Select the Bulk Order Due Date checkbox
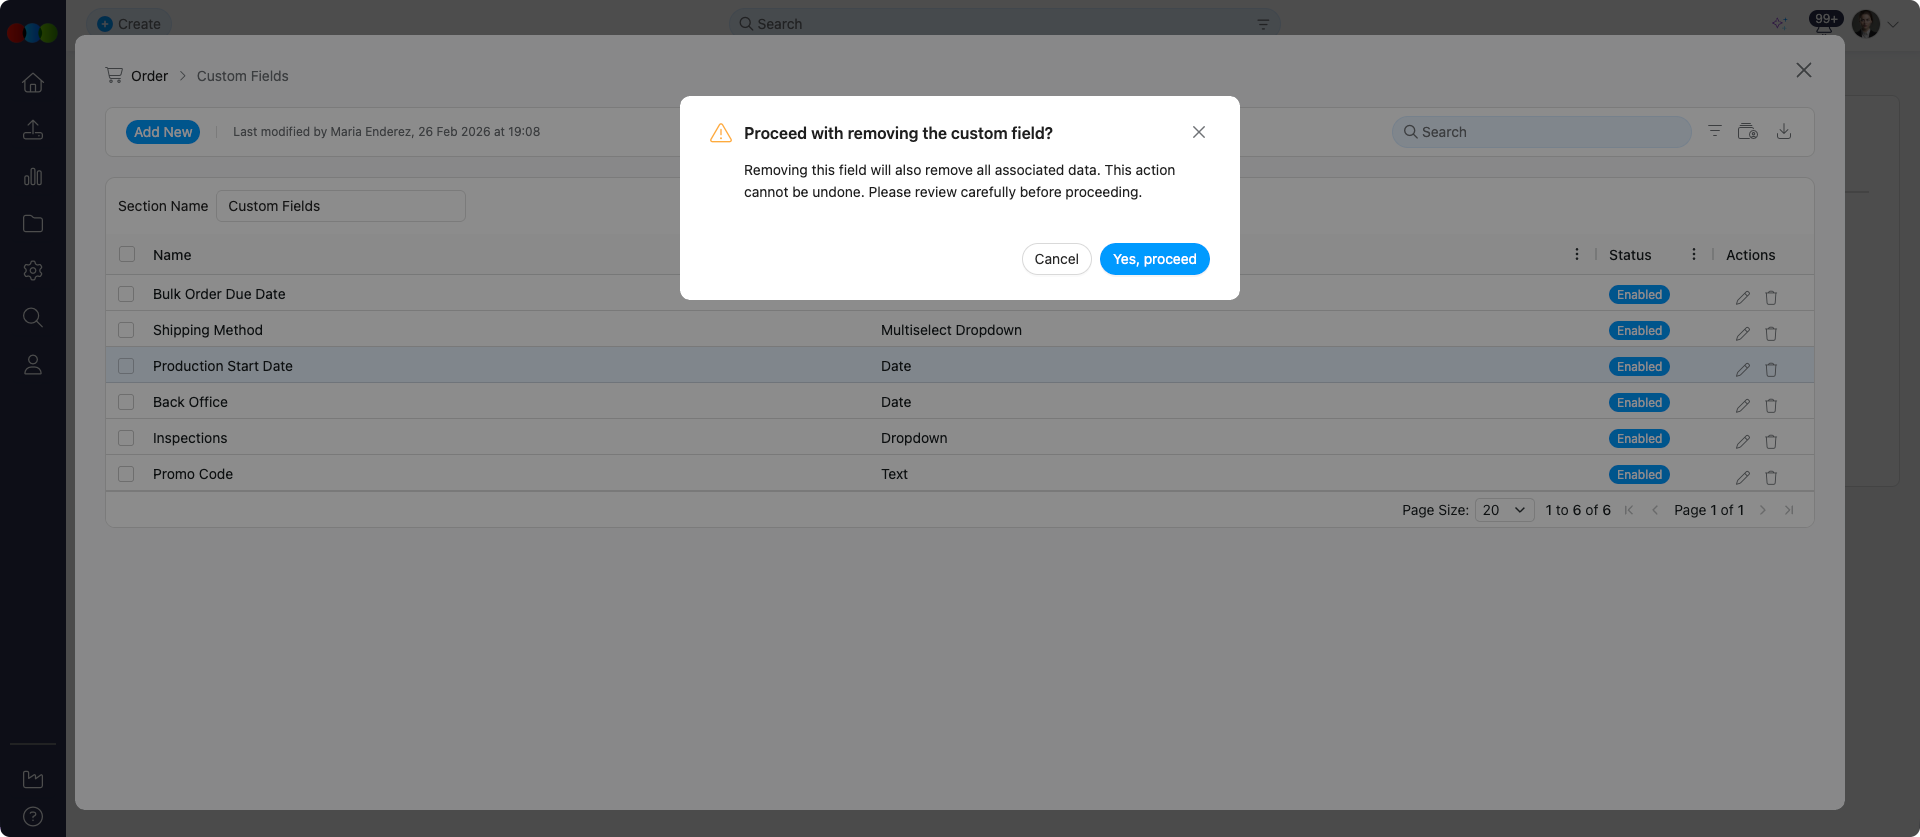 coord(126,294)
